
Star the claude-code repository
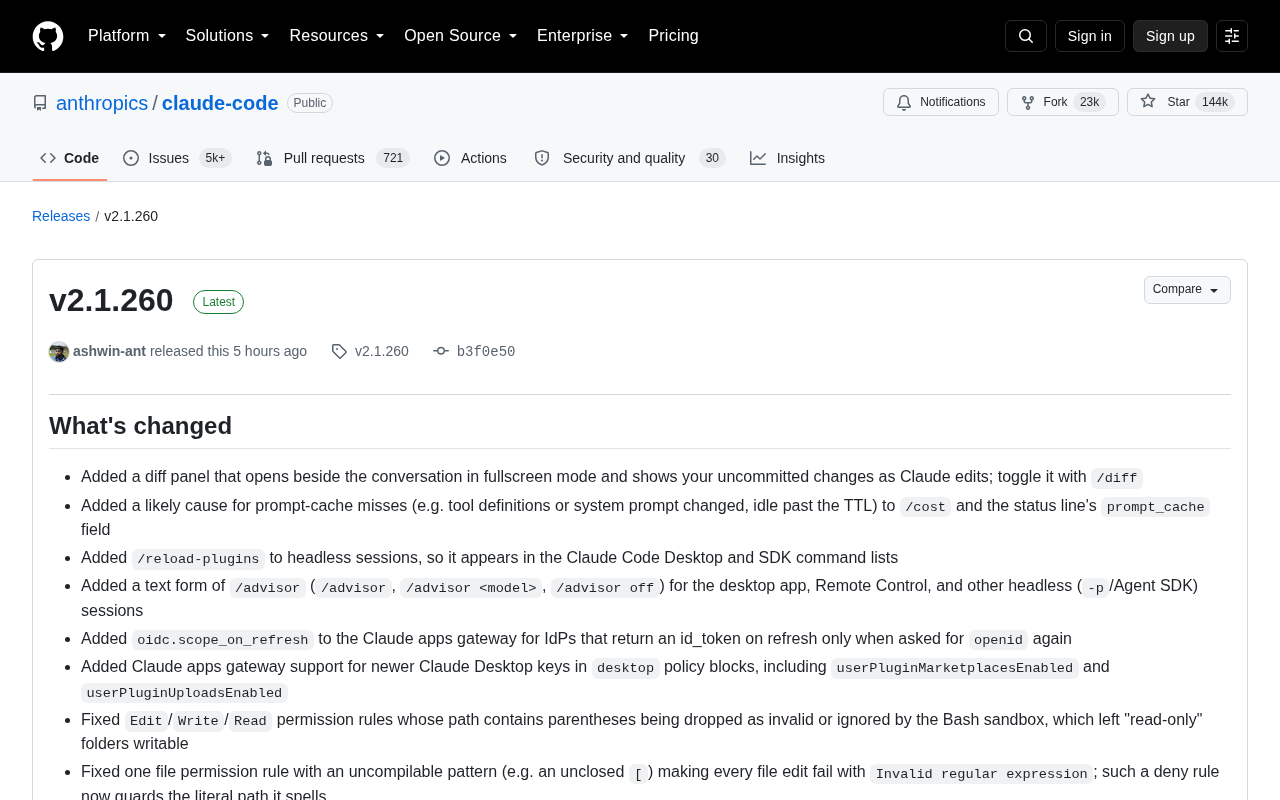[1187, 102]
